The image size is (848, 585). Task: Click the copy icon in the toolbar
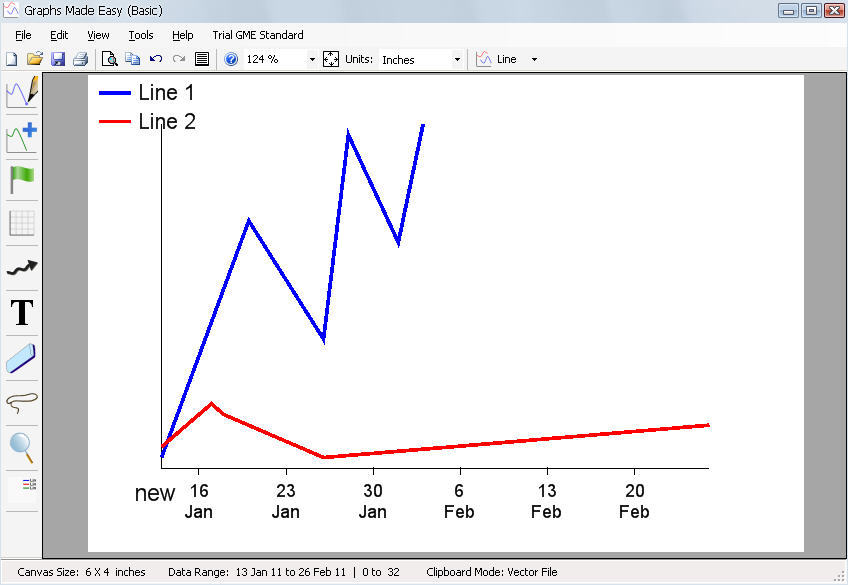[x=133, y=59]
